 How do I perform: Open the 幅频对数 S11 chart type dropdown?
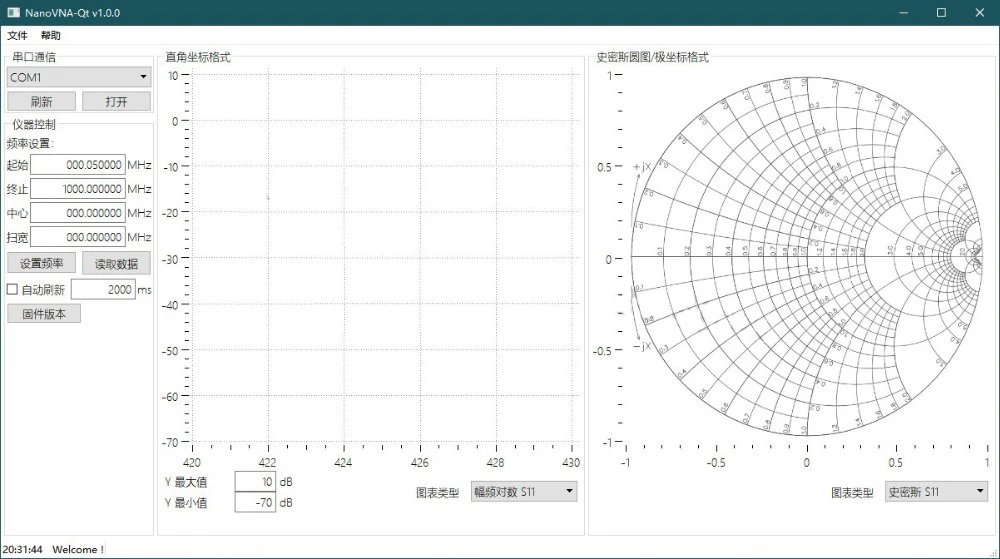[524, 491]
